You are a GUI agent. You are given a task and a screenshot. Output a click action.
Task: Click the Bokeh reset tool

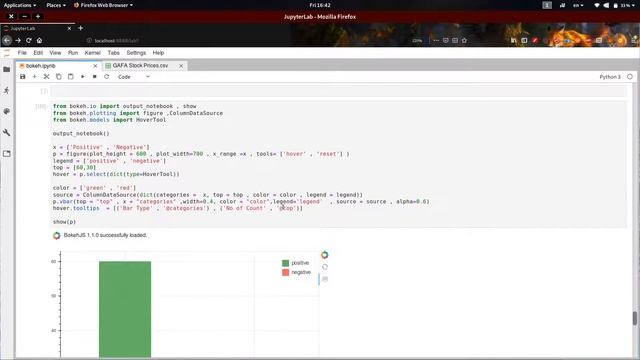click(x=324, y=267)
